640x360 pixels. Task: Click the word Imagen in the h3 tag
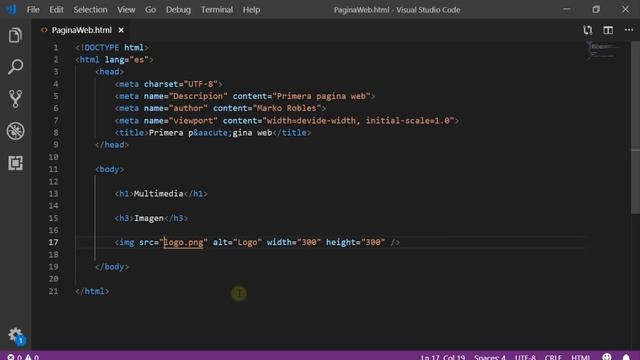tap(149, 218)
